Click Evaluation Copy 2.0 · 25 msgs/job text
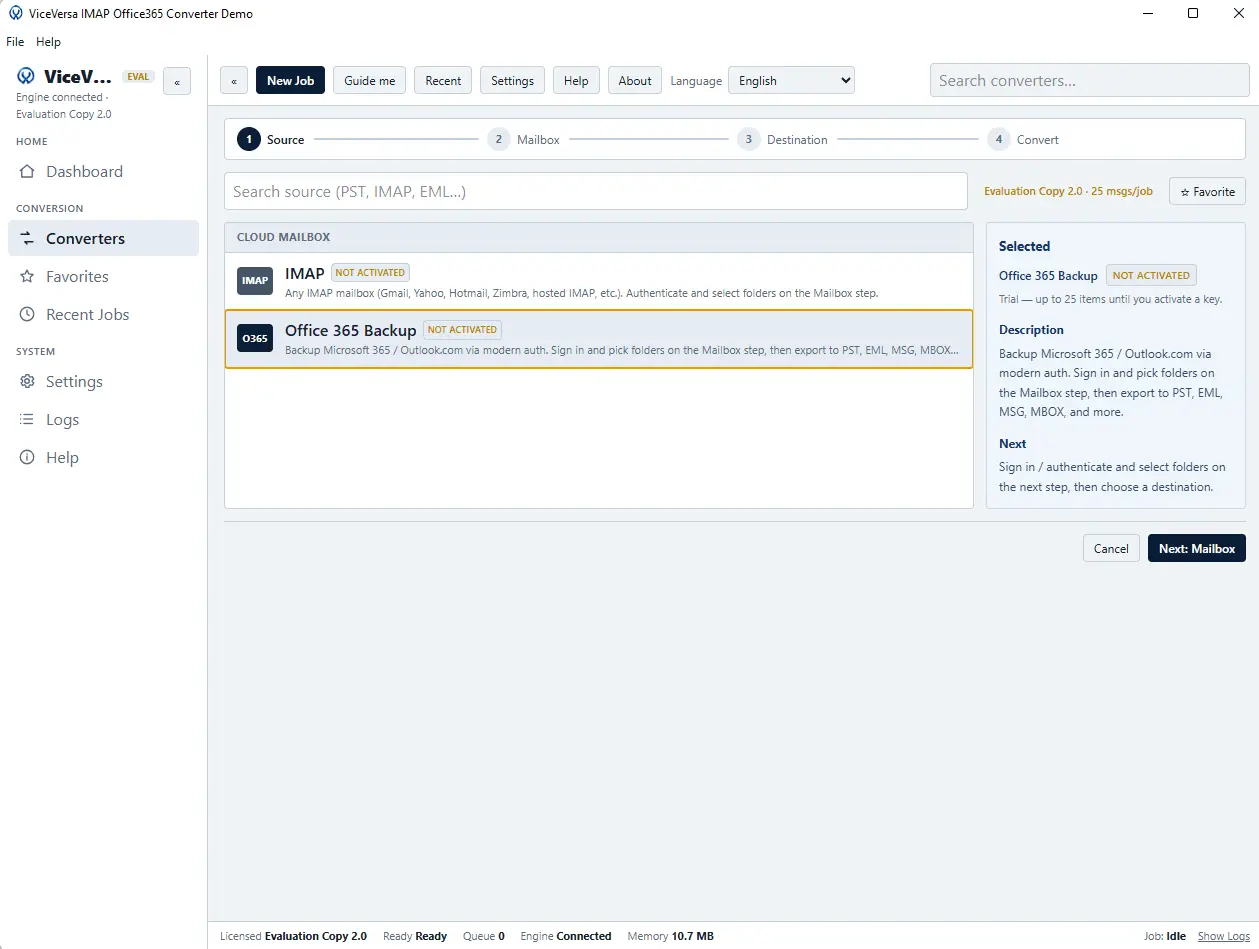1259x949 pixels. point(1069,191)
